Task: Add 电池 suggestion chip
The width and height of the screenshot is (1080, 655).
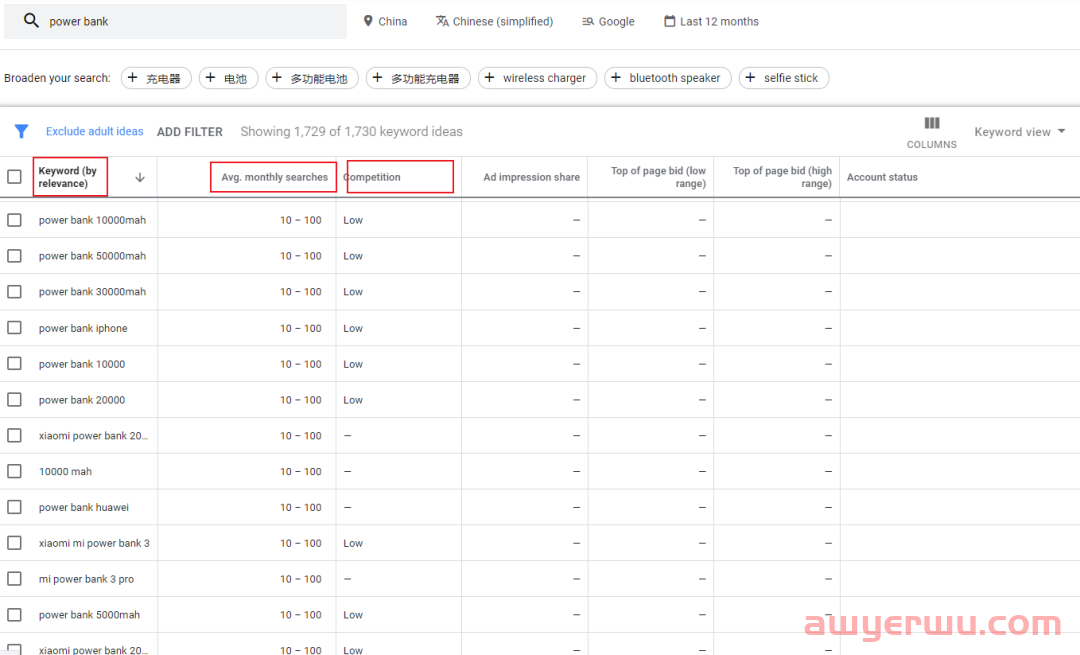Action: (x=228, y=78)
